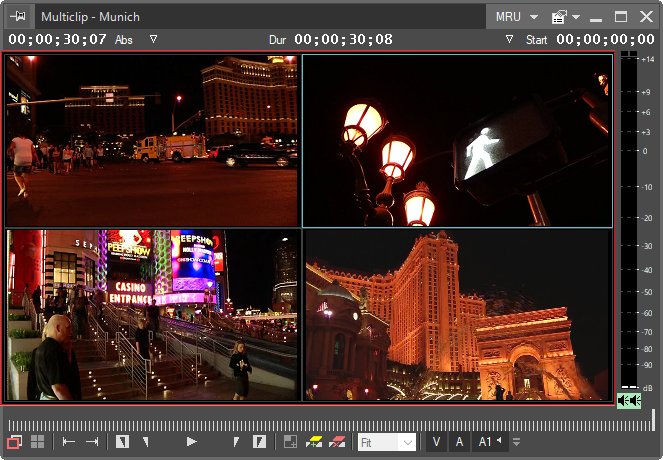Screen dimensions: 663x460
Task: Add marker with yellow plus icon
Action: [x=314, y=442]
